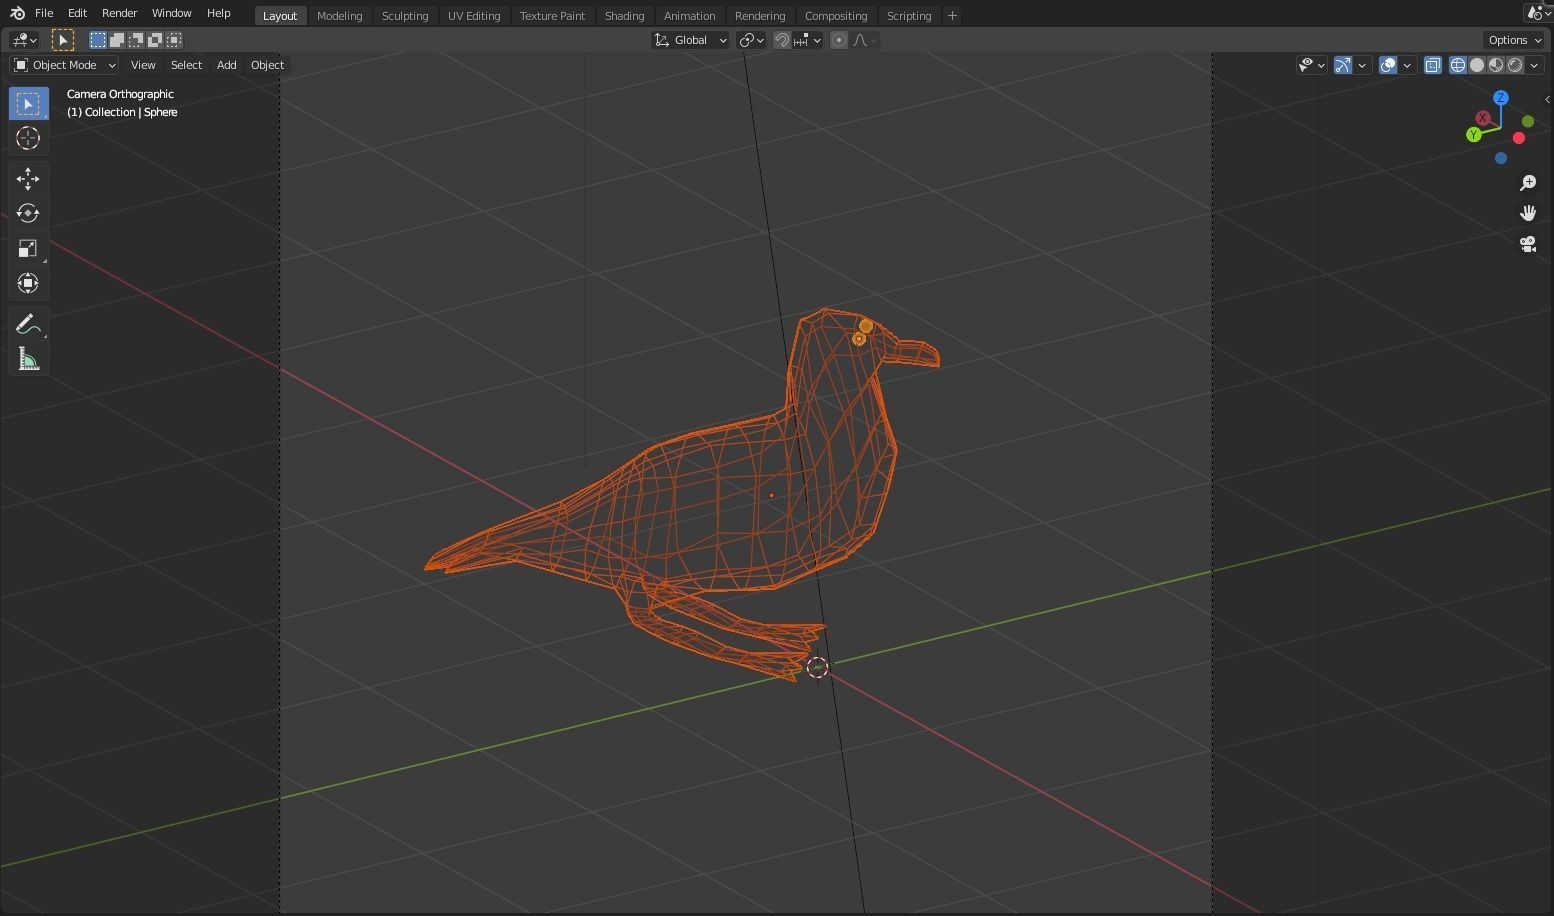
Task: Open the Render menu
Action: [119, 14]
